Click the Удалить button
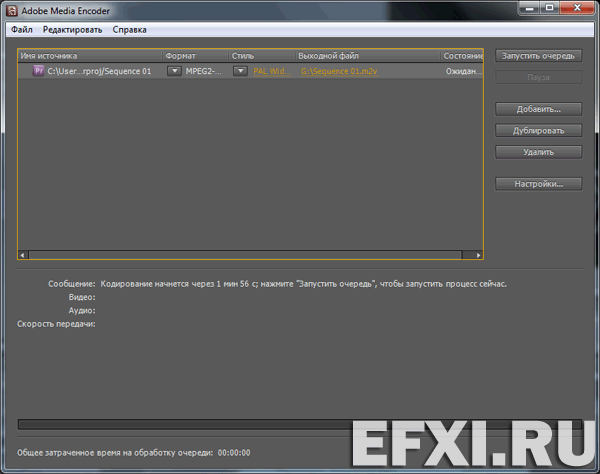The height and width of the screenshot is (474, 600). 538,152
